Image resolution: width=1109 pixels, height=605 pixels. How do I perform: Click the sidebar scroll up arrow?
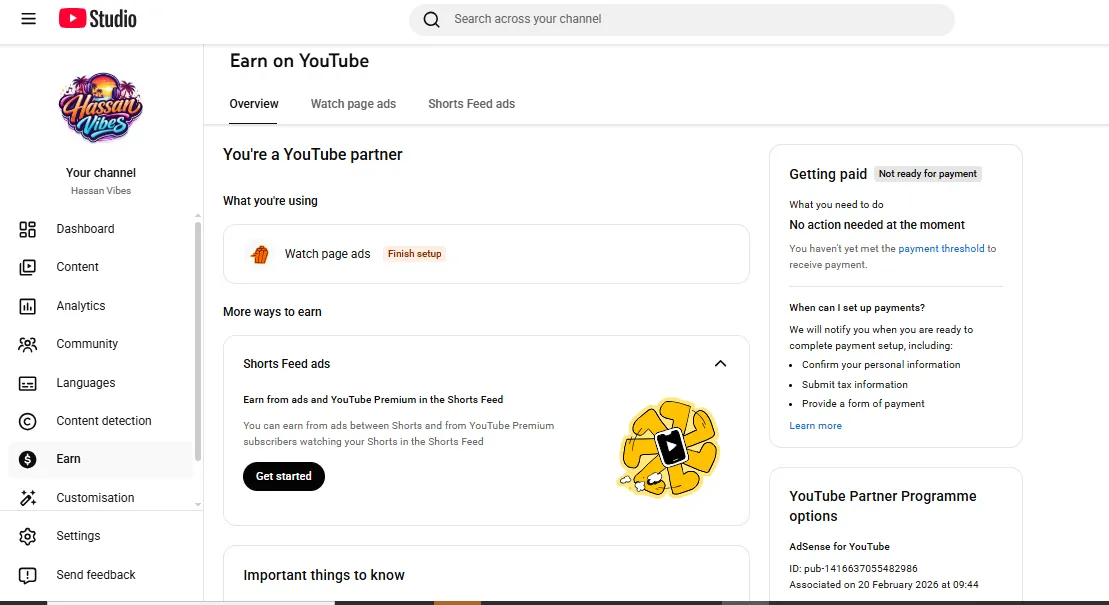tap(197, 216)
